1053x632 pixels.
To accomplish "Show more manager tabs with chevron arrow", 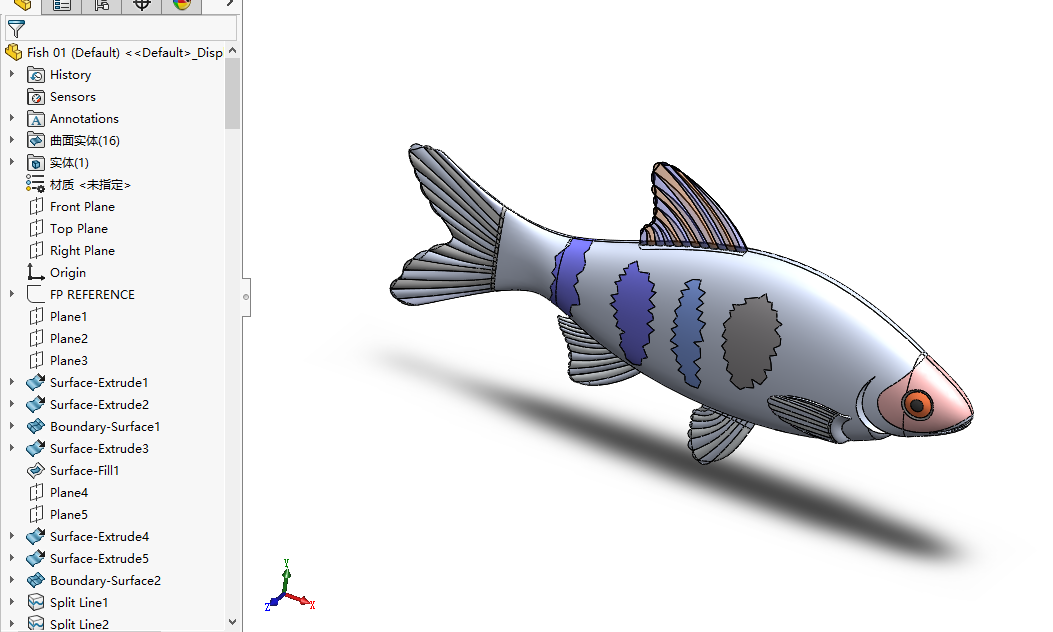I will [229, 4].
